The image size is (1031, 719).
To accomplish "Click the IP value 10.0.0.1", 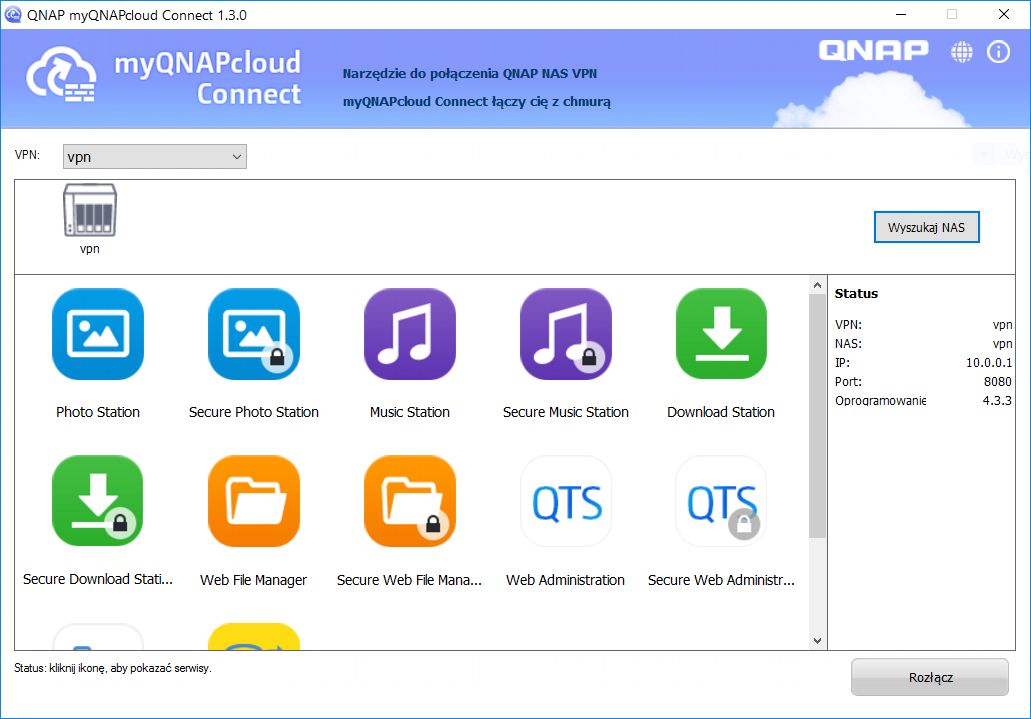I will (x=989, y=362).
